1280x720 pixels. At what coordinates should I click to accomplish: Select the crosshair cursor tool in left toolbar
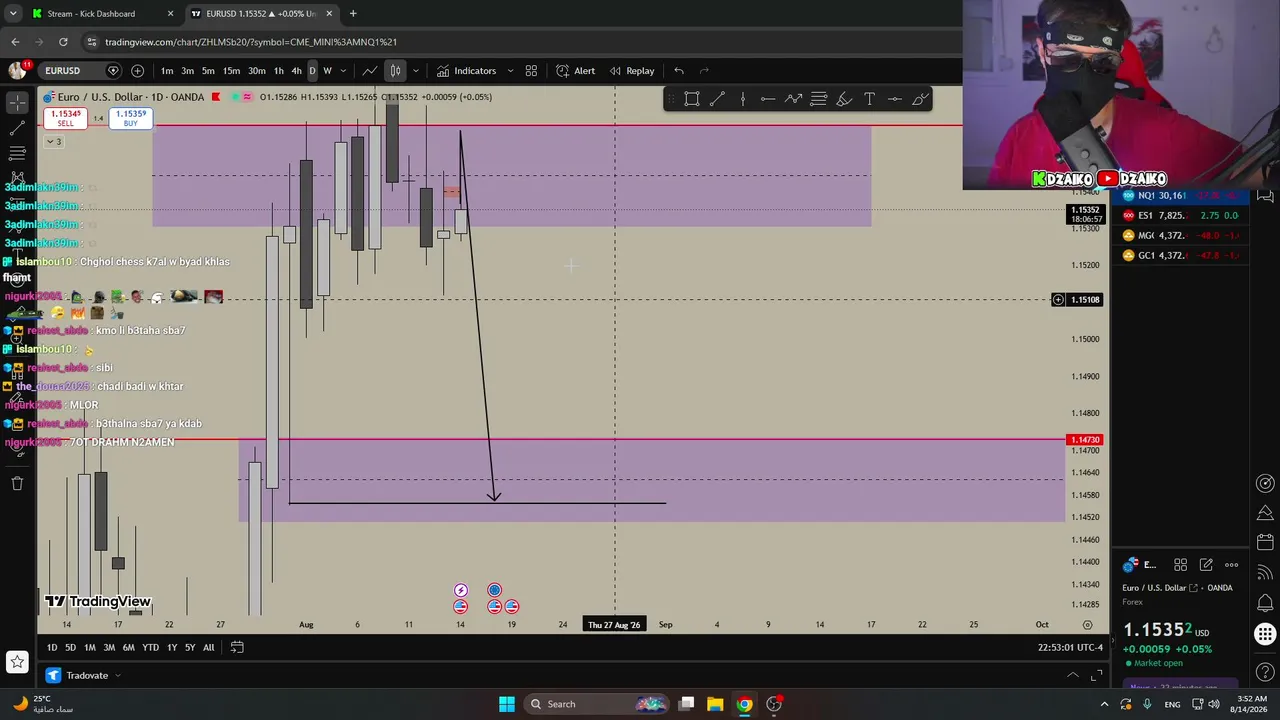point(17,103)
